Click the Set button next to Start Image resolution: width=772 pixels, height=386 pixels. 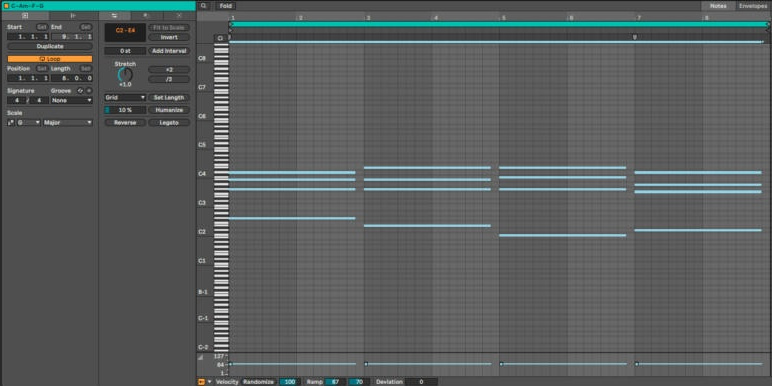click(42, 27)
